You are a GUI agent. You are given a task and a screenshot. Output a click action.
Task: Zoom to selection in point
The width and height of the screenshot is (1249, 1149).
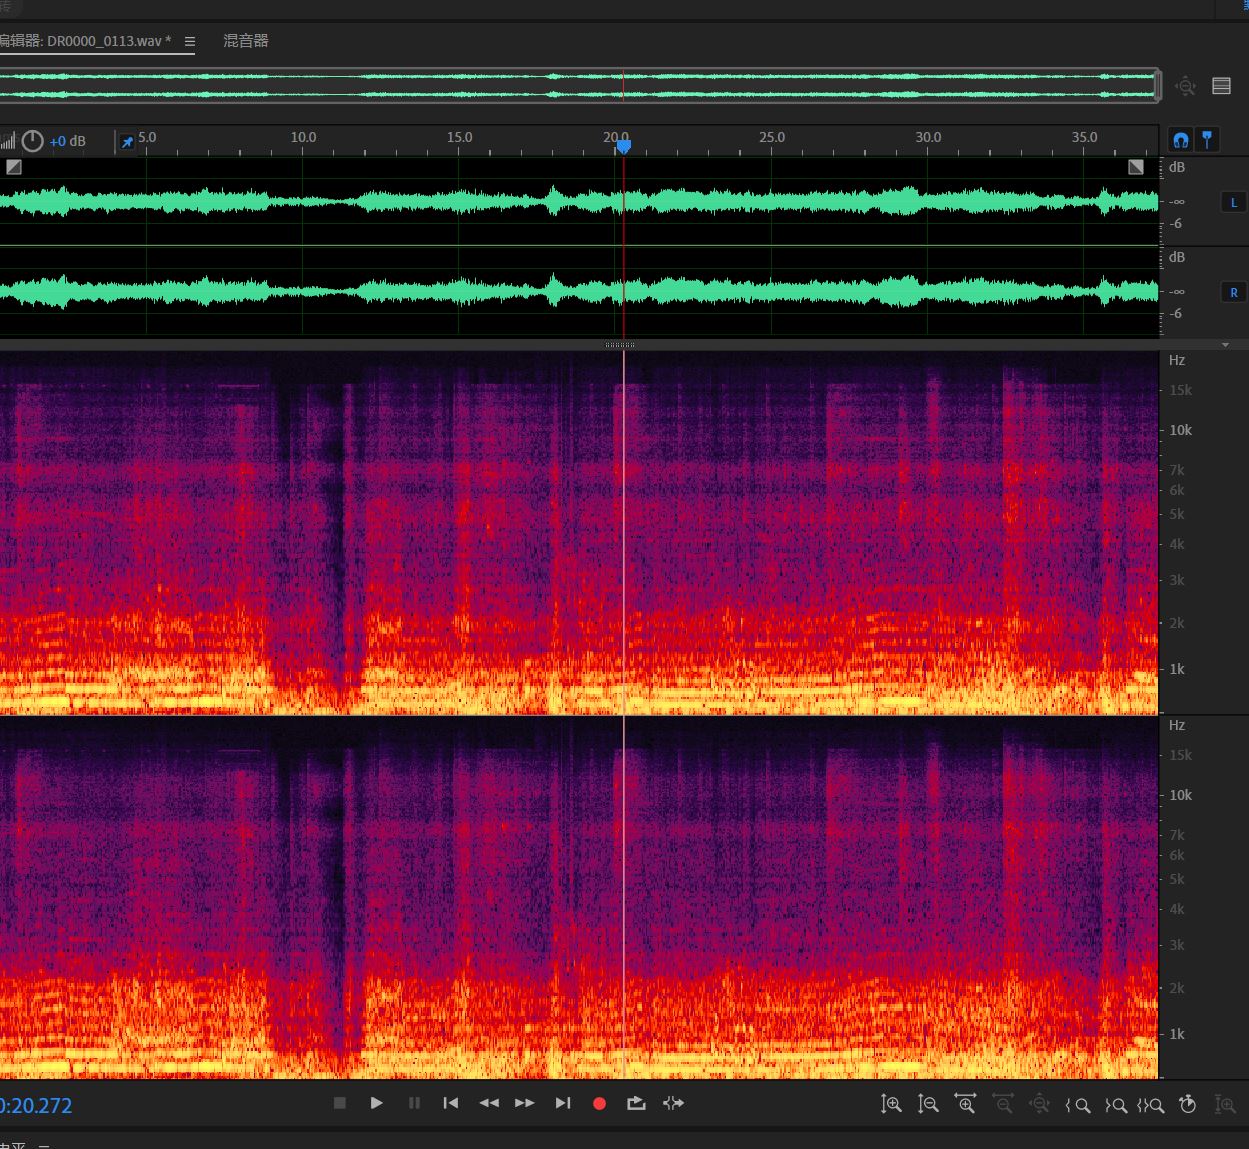pos(1077,1105)
